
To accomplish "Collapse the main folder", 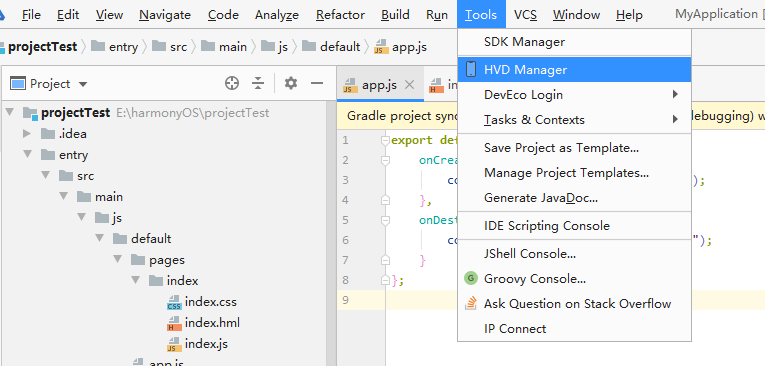I will (64, 196).
